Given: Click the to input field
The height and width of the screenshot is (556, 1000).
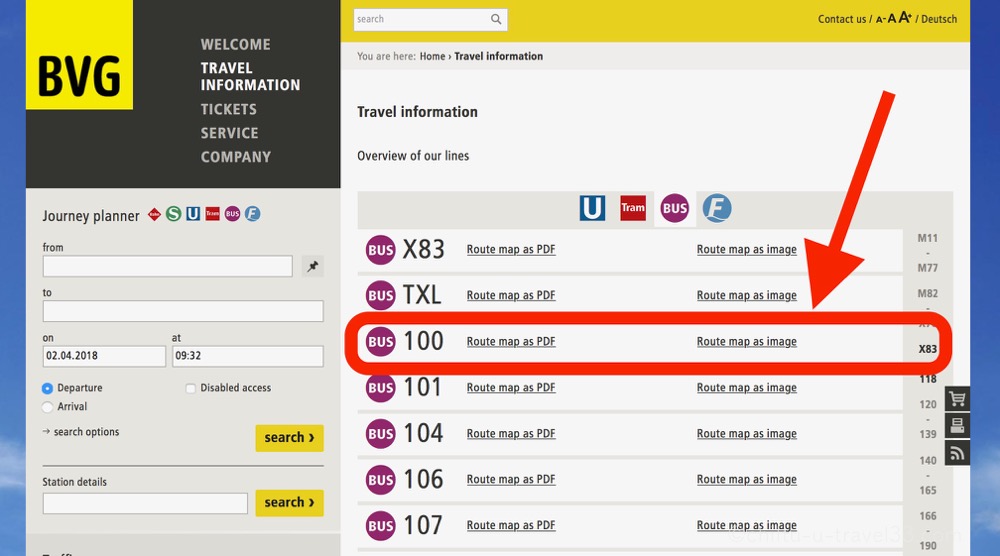Looking at the screenshot, I should [x=183, y=311].
